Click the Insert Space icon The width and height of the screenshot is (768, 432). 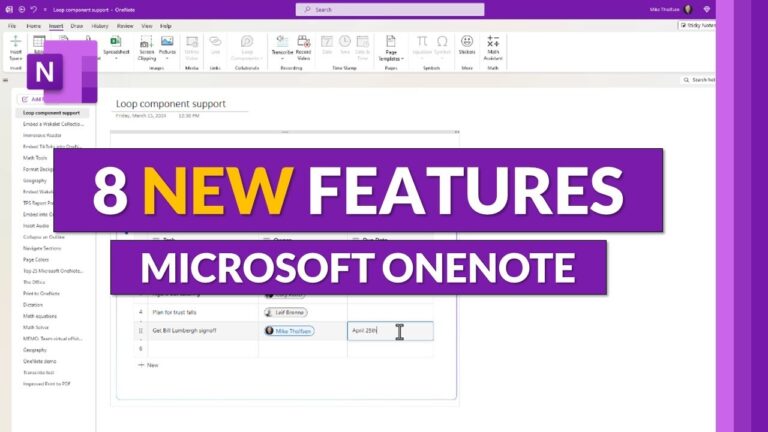pos(15,48)
